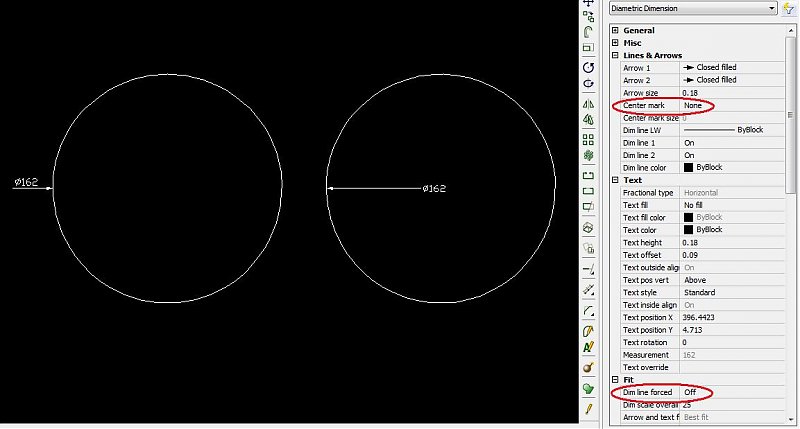Toggle the Text inside align On value

coord(733,305)
